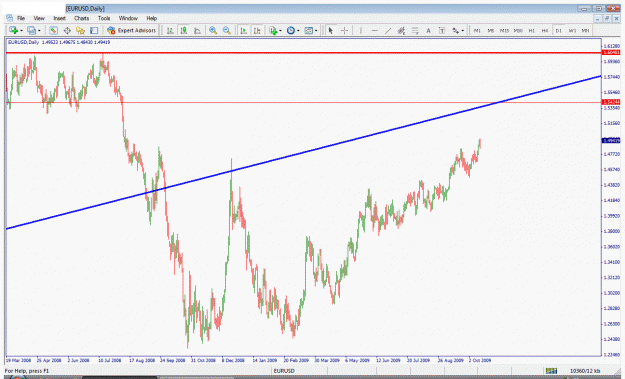
Task: Switch chart to candlesticks icon
Action: pos(184,30)
